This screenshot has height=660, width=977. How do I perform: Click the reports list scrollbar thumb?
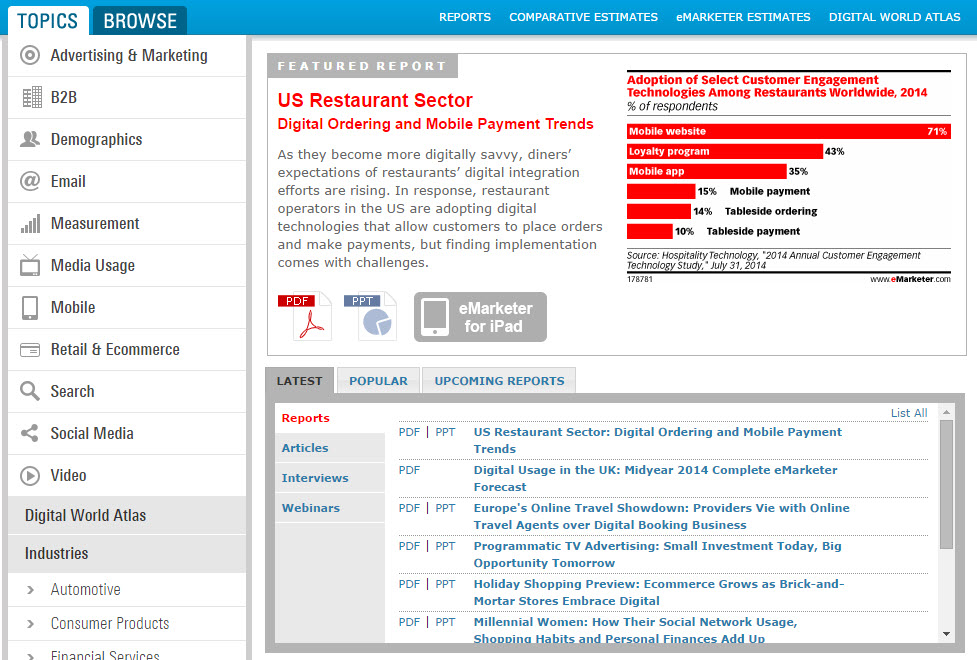click(x=946, y=484)
